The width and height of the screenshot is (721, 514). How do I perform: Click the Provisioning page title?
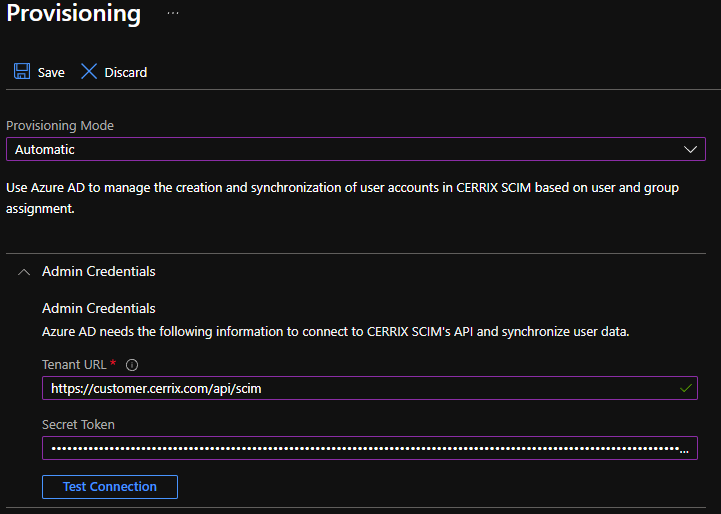(74, 13)
